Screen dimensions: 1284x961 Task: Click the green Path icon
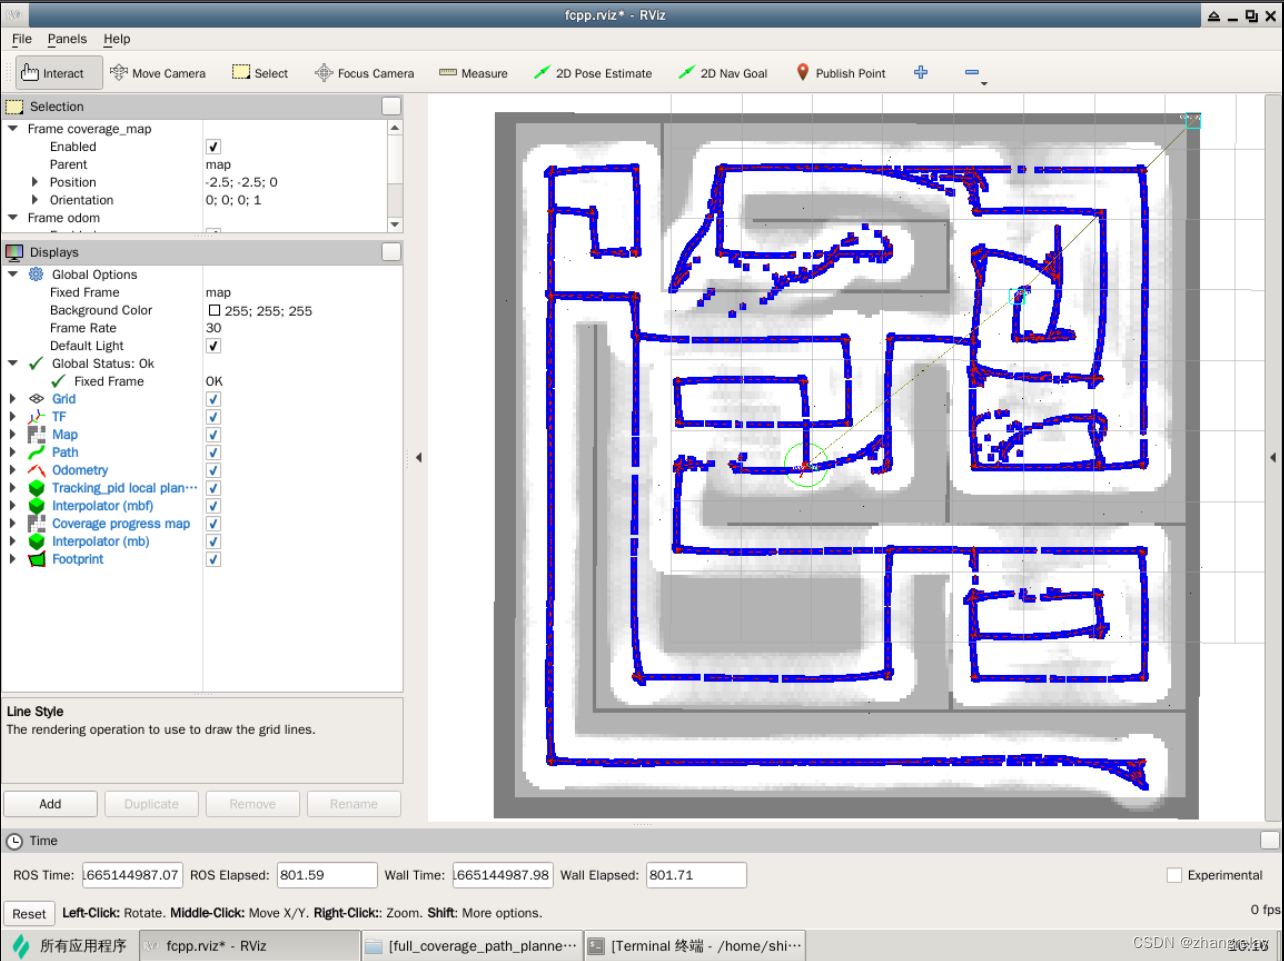(36, 453)
